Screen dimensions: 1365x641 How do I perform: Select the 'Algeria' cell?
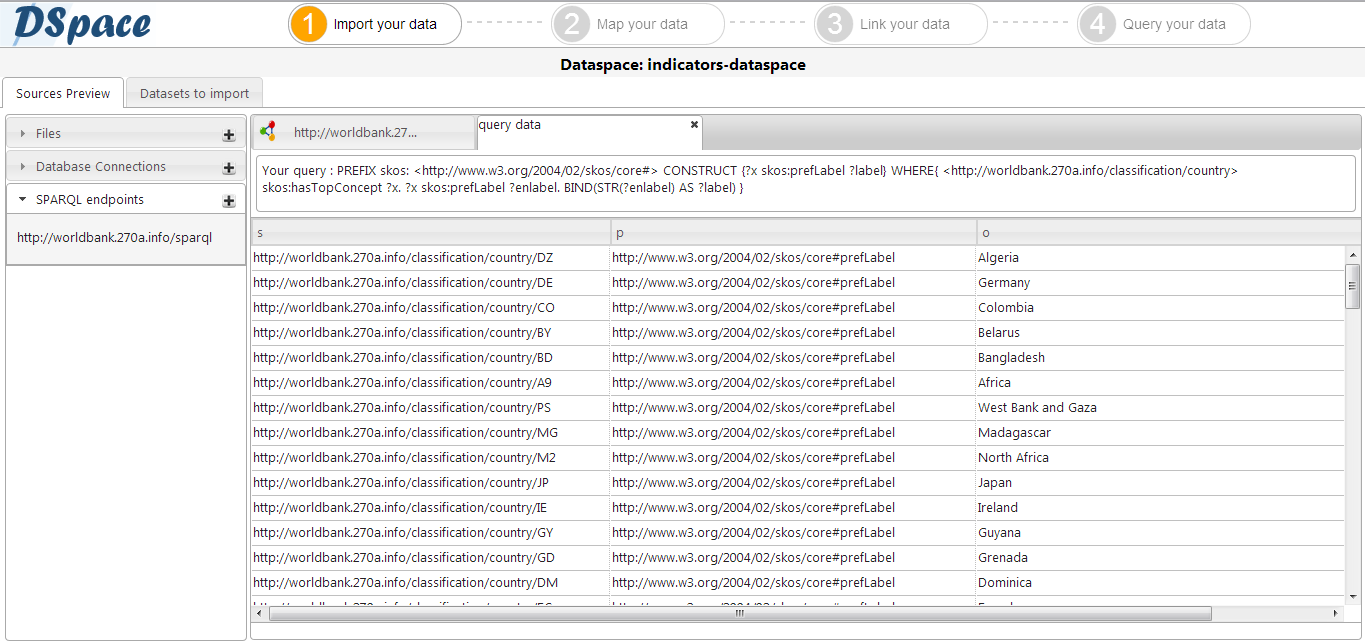tap(1160, 258)
